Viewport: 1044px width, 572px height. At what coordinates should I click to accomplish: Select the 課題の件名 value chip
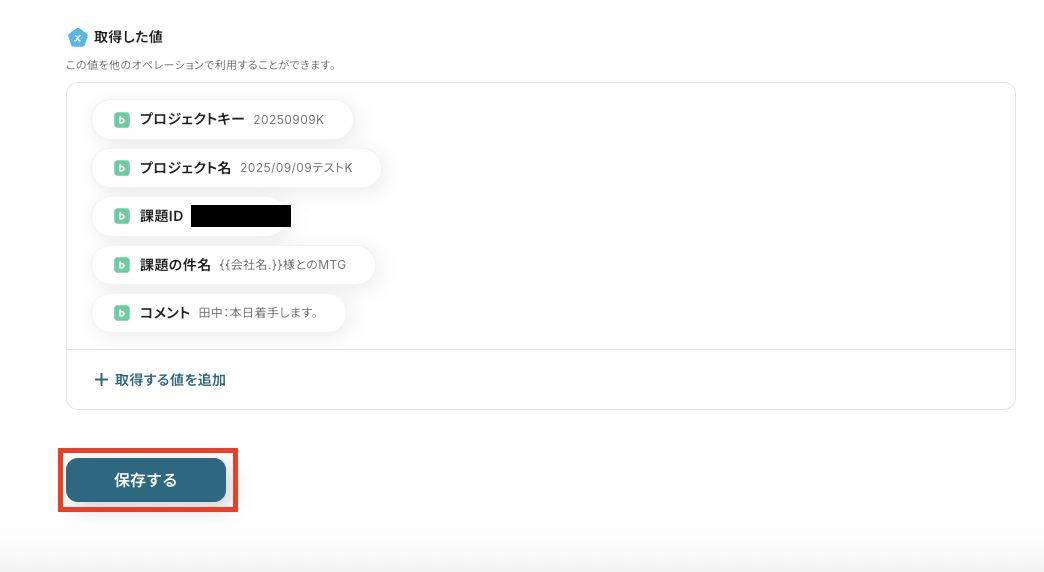(234, 265)
